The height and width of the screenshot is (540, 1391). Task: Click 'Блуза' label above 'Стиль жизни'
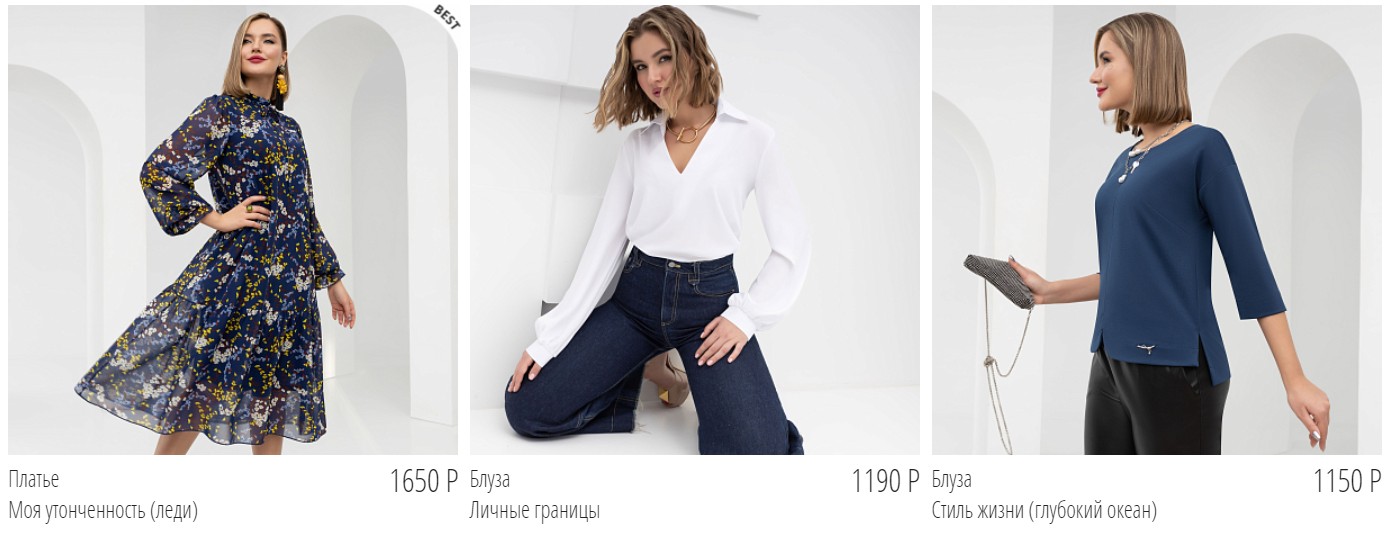click(952, 480)
